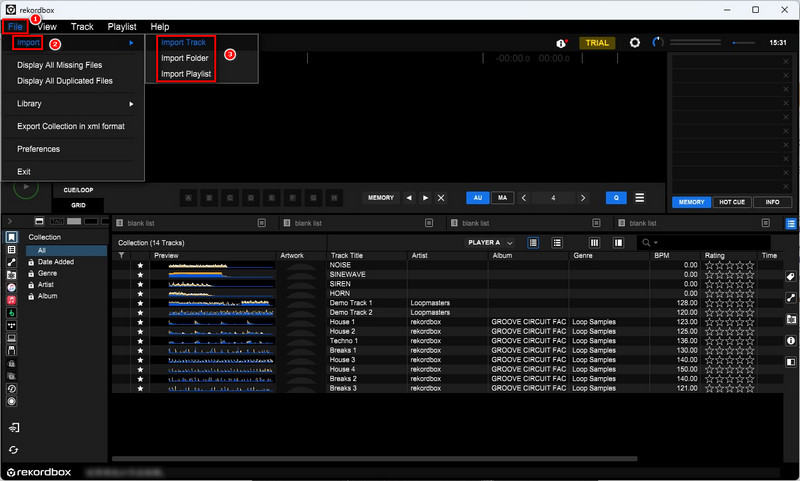Choose Import Playlist from submenu

[186, 74]
